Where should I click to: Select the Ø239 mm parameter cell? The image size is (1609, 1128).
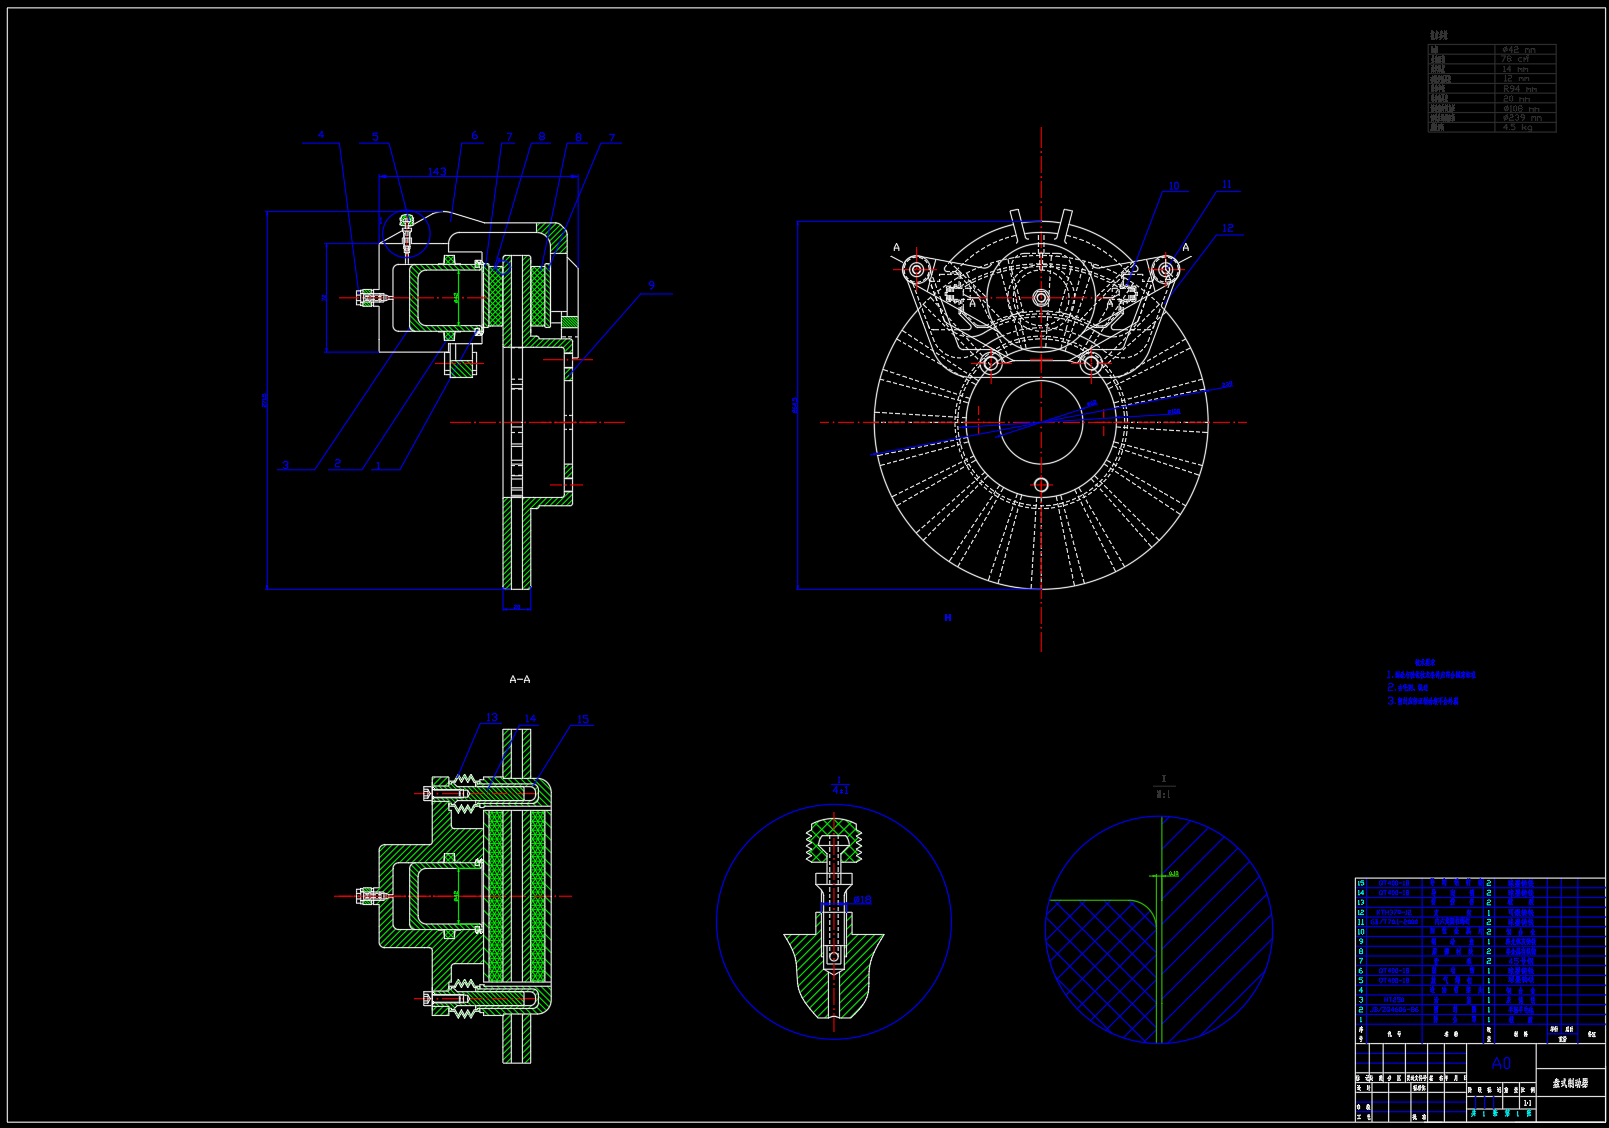(1522, 118)
